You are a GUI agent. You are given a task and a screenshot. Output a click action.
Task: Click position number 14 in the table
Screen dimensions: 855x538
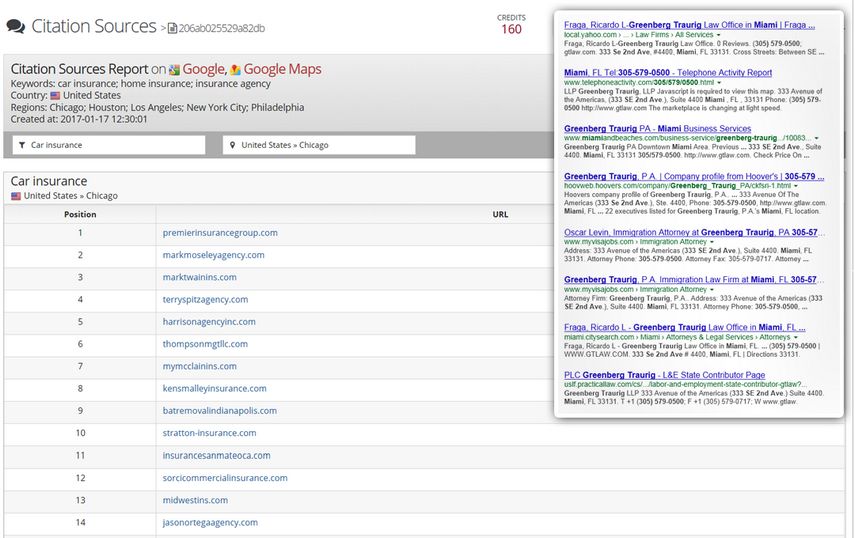[x=80, y=523]
